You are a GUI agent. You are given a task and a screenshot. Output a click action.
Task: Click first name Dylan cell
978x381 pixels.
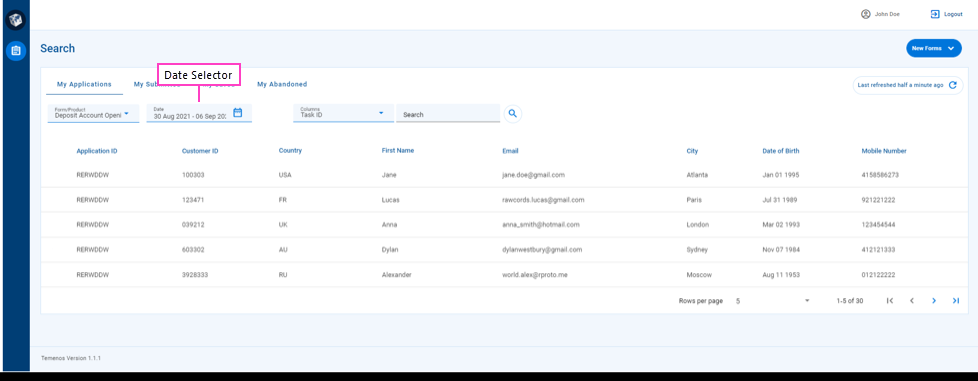coord(390,249)
